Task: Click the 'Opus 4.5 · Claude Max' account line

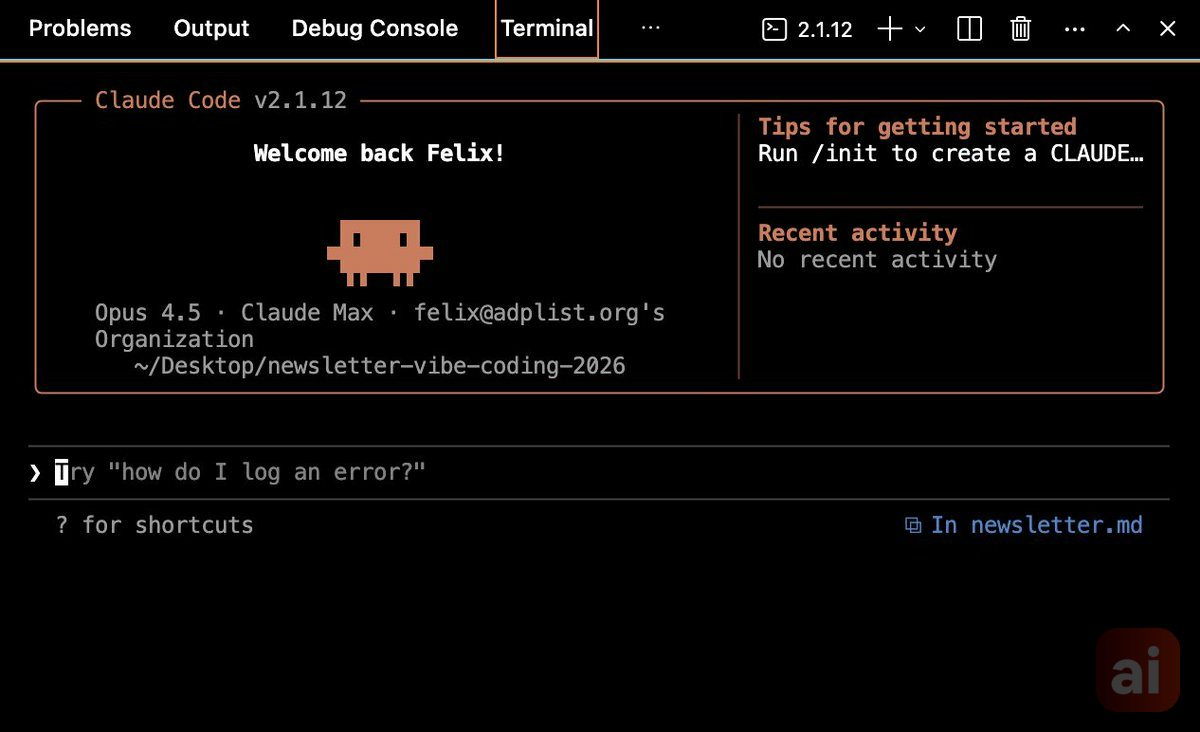Action: tap(380, 326)
